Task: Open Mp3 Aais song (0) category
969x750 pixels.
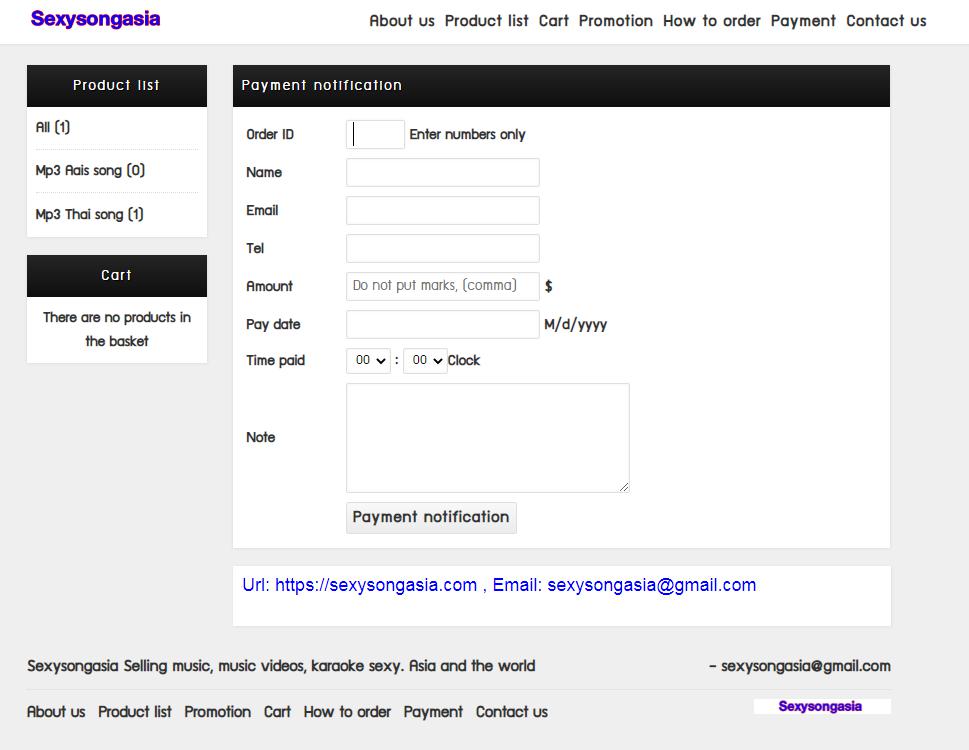Action: click(x=90, y=171)
